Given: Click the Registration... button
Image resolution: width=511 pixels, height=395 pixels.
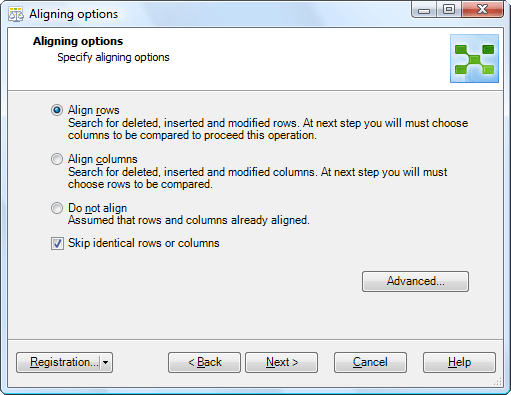Looking at the screenshot, I should (x=59, y=362).
